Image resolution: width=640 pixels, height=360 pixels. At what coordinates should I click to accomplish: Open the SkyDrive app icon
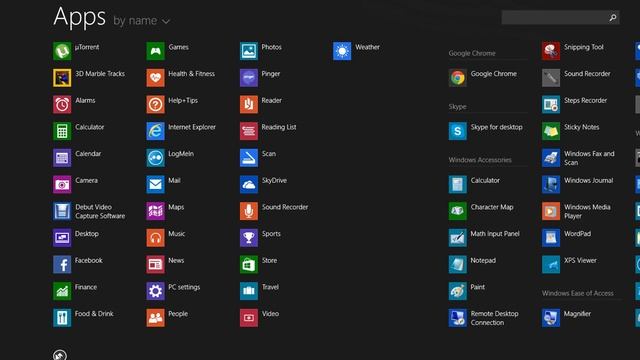tap(249, 184)
